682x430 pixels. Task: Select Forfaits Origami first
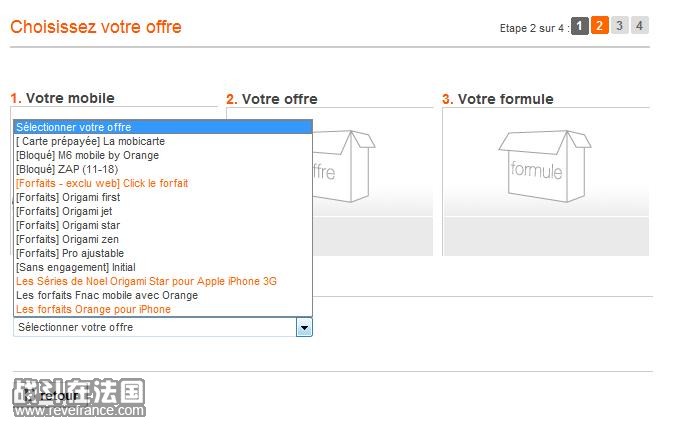[x=163, y=197]
